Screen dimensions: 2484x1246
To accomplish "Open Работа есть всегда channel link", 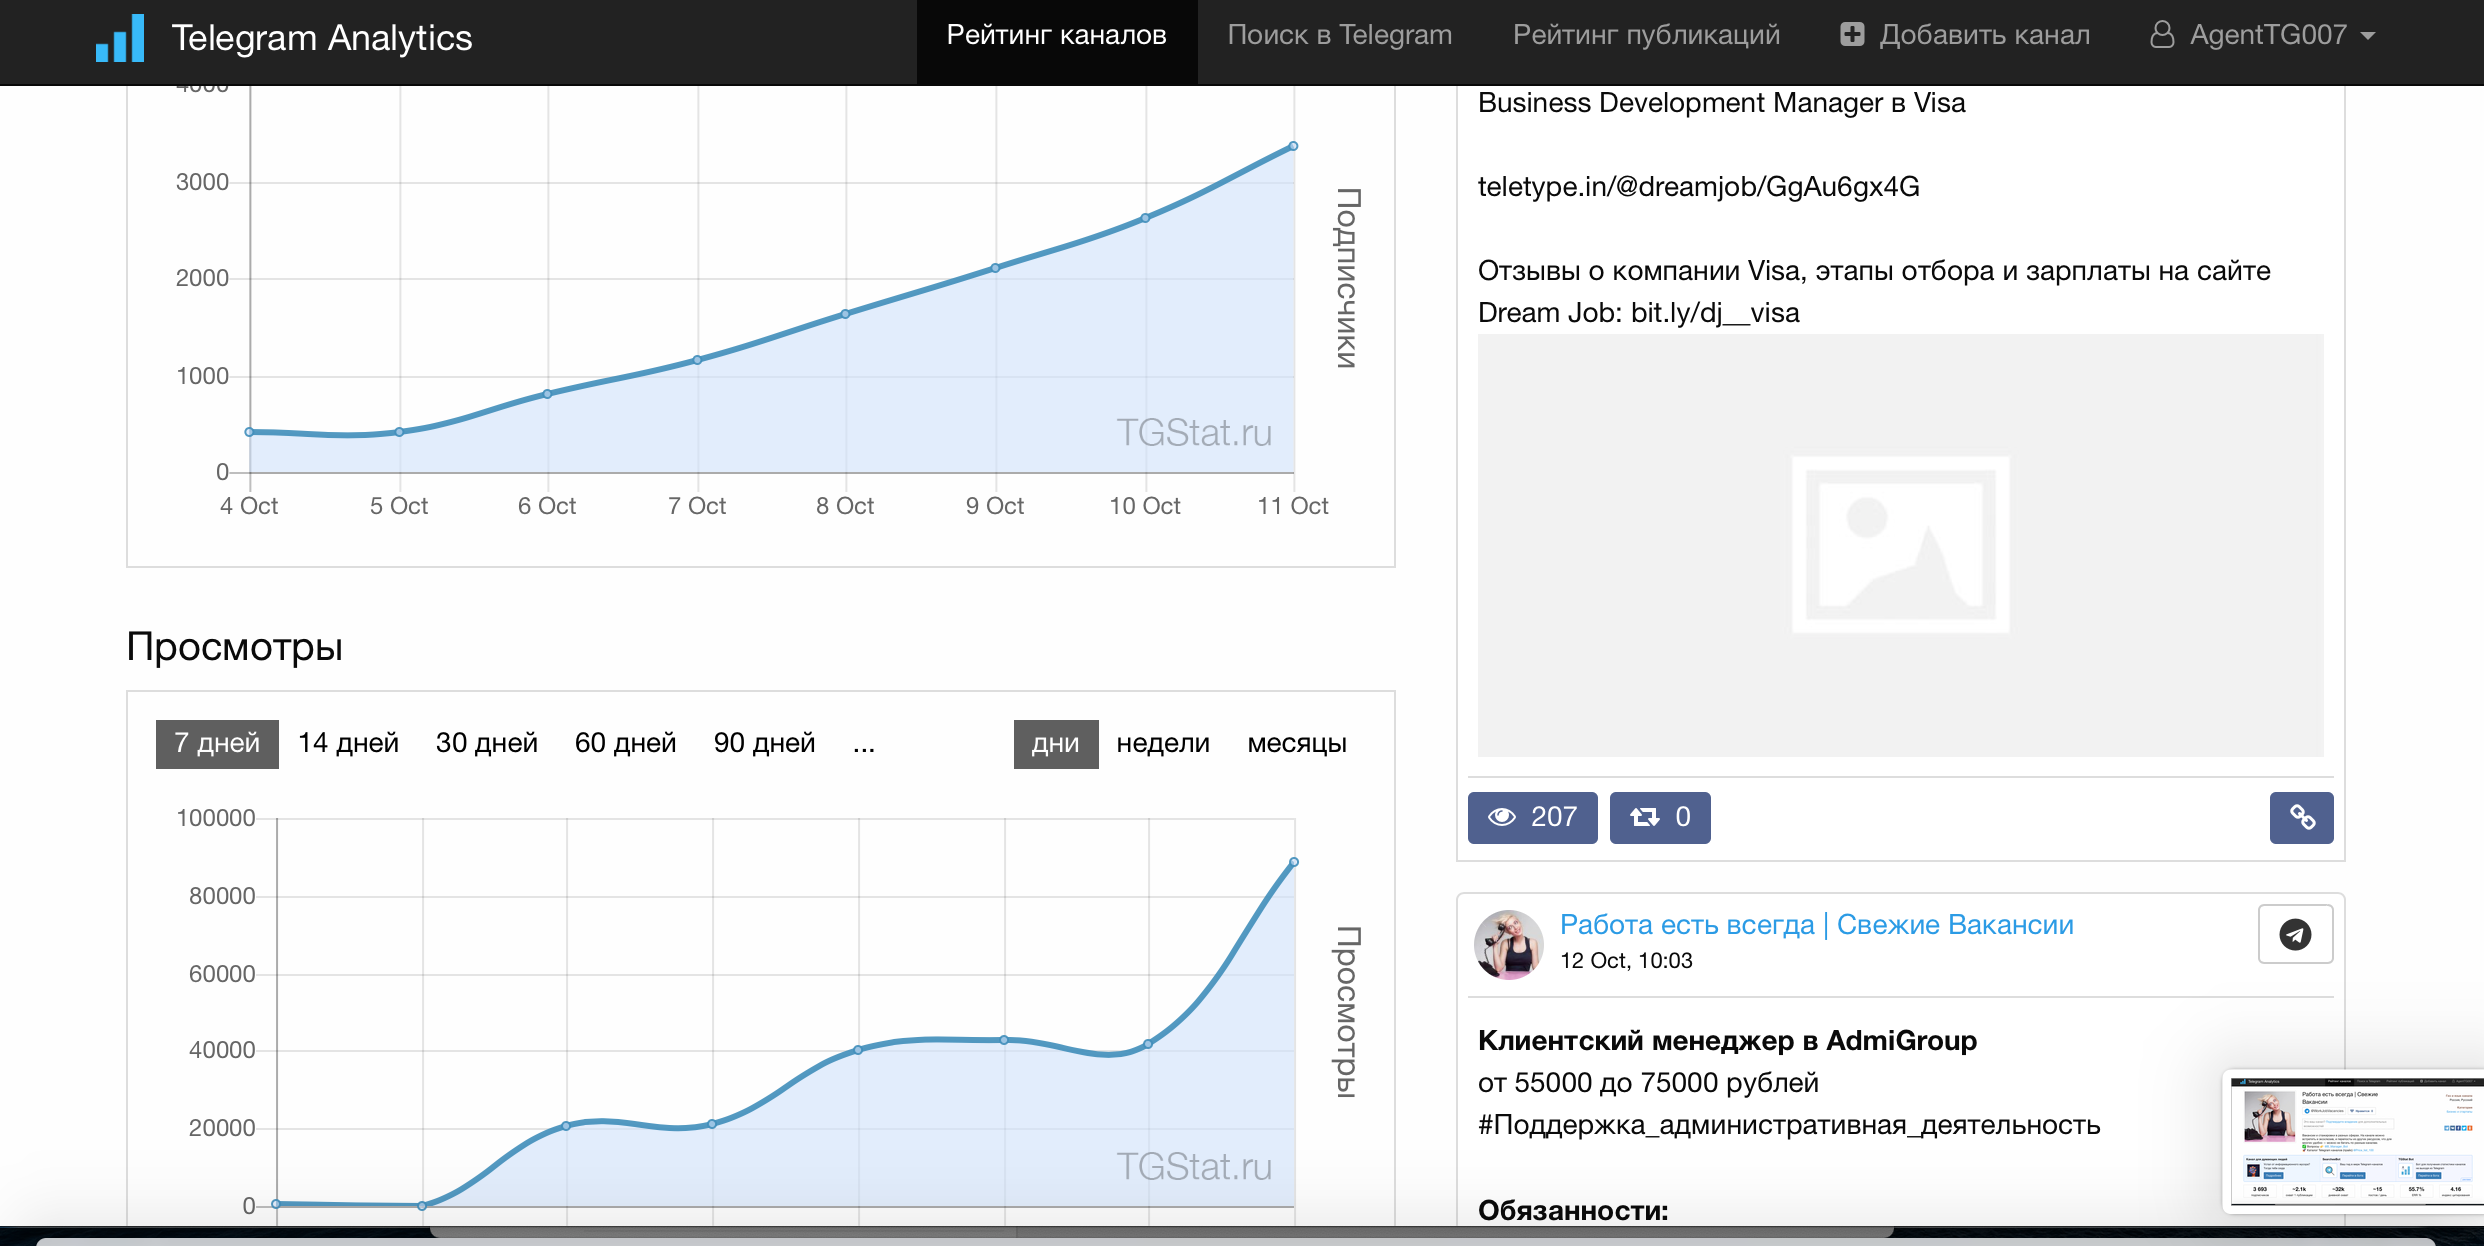I will [x=1816, y=924].
